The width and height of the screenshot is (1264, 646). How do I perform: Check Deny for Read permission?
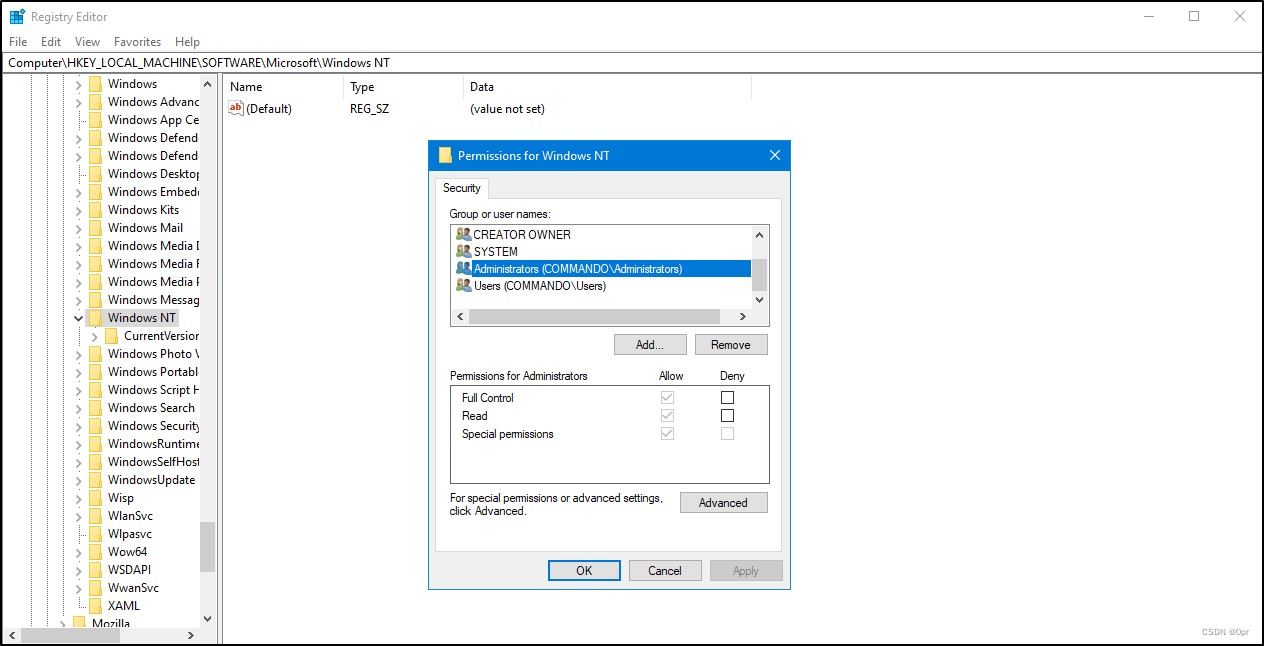click(727, 416)
